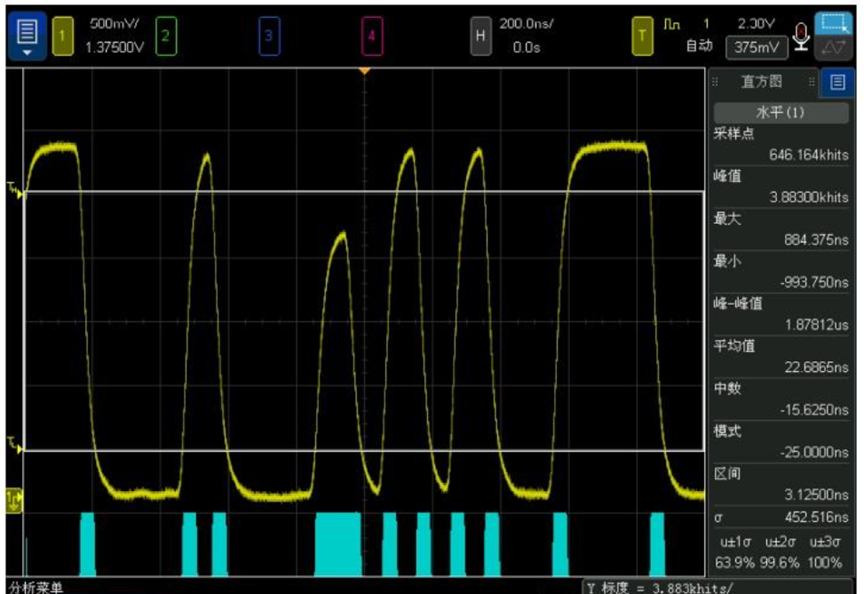Click the waveform cursor icon below zoom box
864x594 pixels.
(x=835, y=48)
